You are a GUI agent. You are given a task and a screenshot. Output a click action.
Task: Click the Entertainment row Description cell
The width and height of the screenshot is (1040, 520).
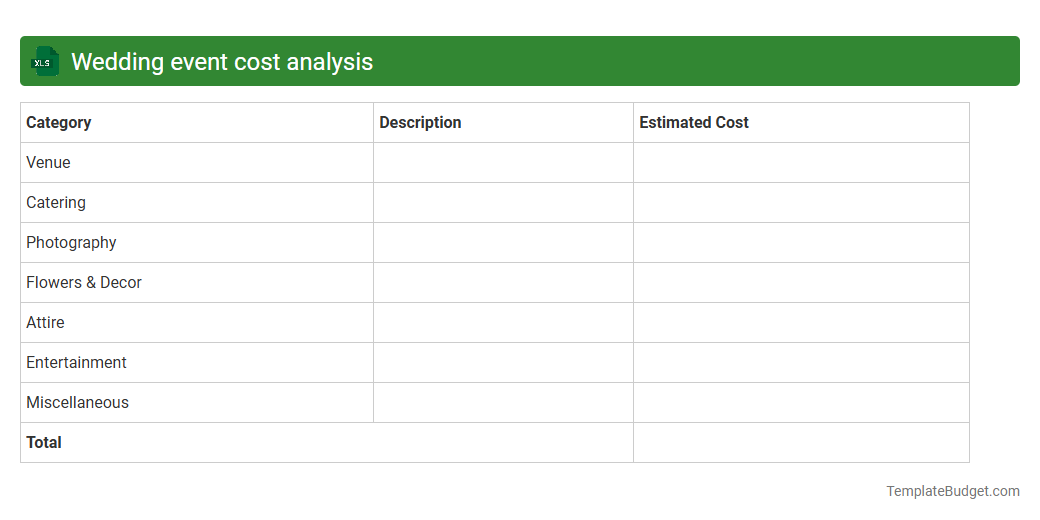coord(503,363)
